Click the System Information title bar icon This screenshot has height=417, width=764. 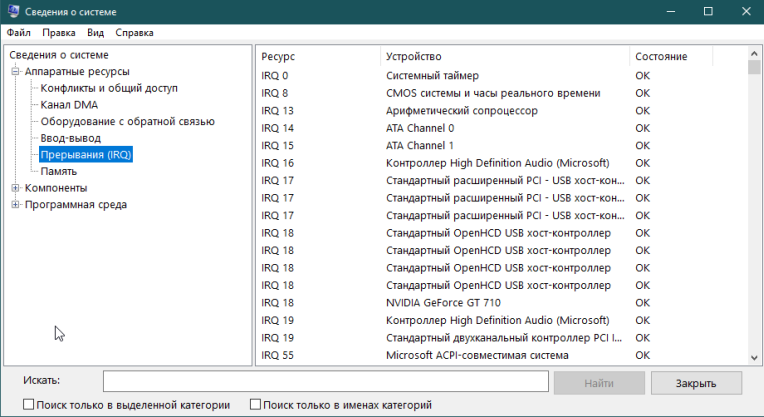(x=13, y=11)
